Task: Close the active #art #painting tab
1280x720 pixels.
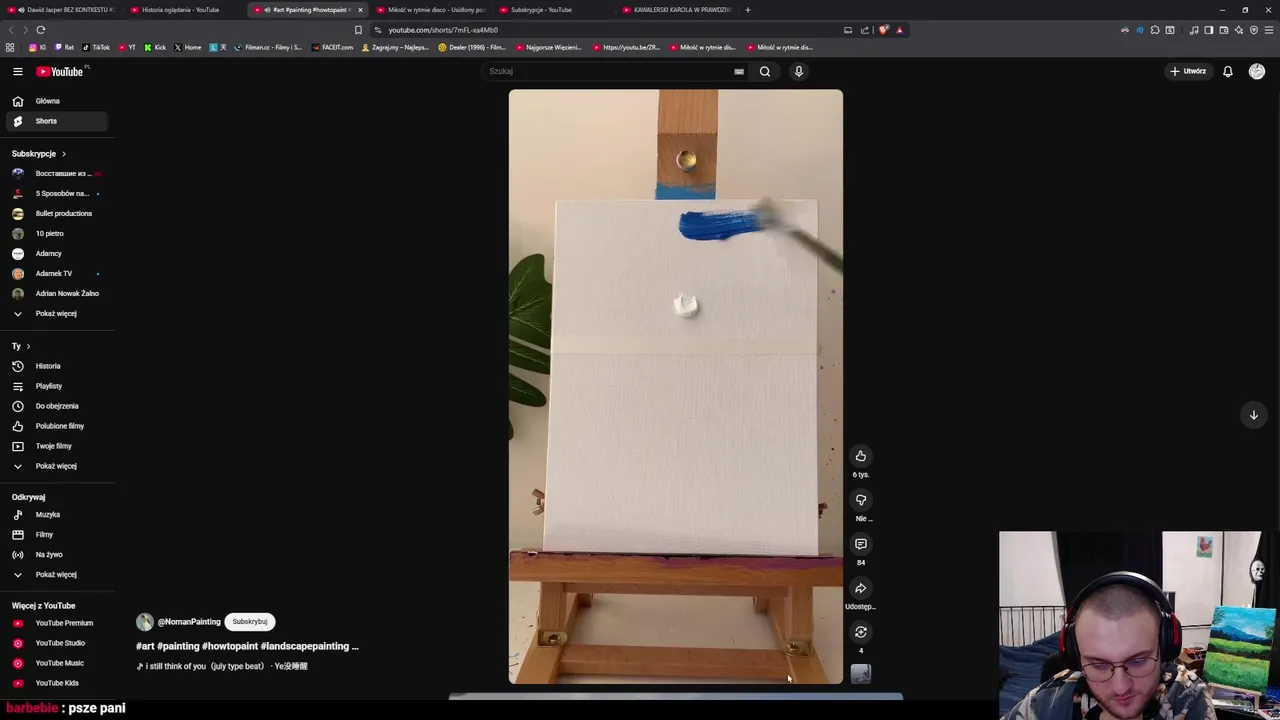Action: 360,10
